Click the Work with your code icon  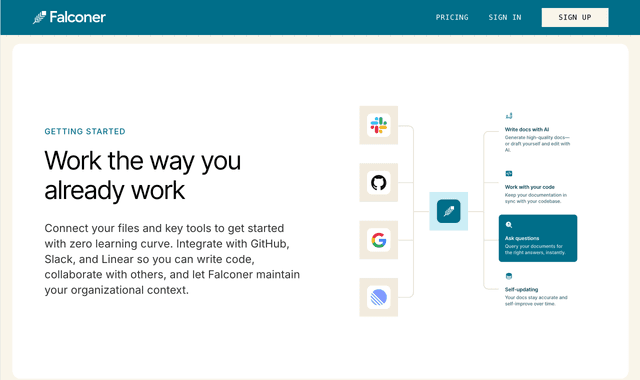coord(509,173)
